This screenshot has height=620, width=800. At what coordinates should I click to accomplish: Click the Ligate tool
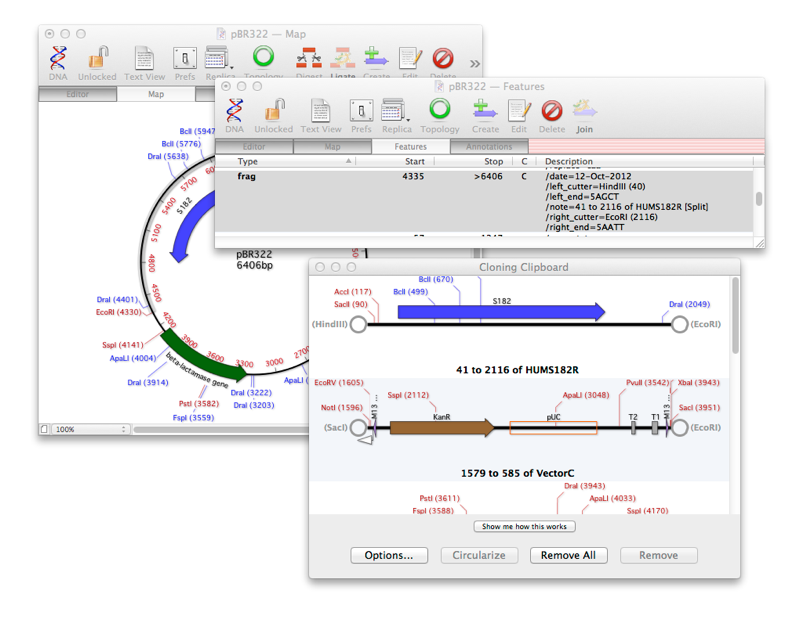pyautogui.click(x=341, y=60)
